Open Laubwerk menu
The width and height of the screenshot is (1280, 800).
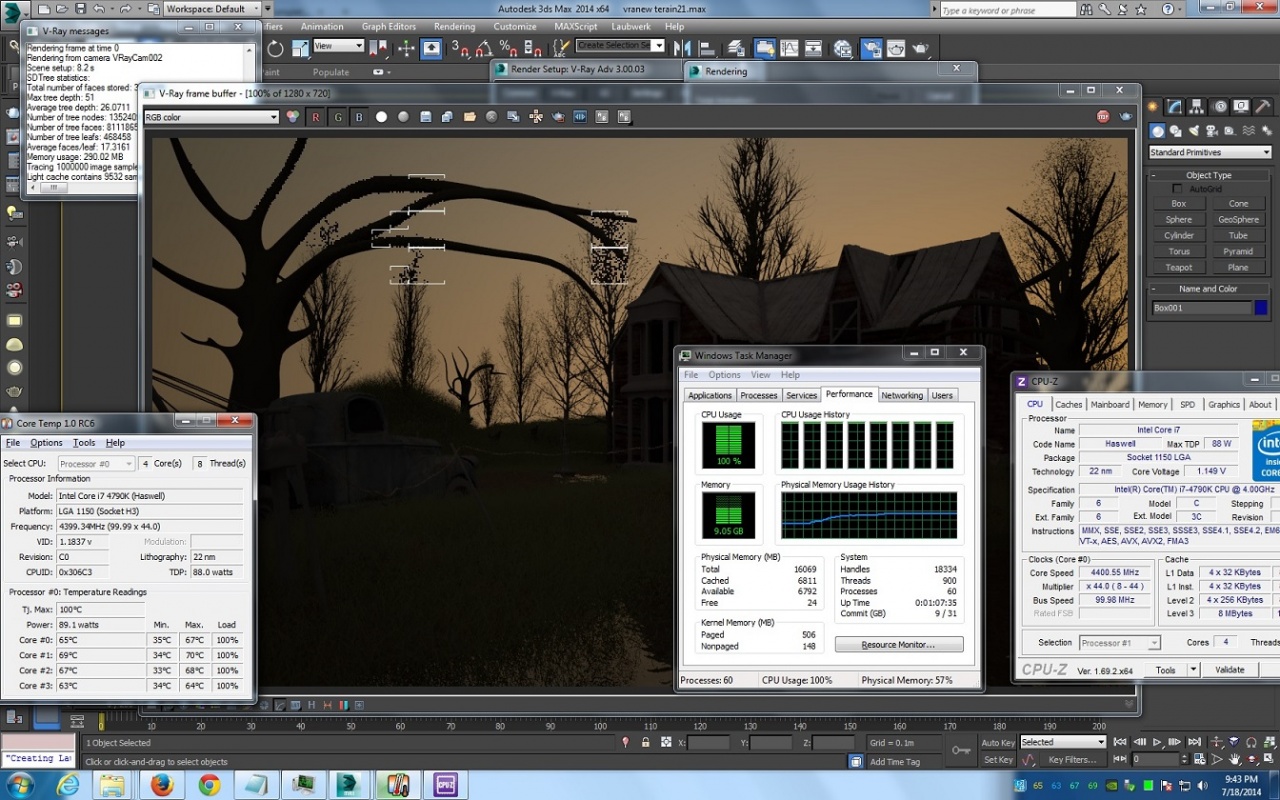click(x=631, y=27)
